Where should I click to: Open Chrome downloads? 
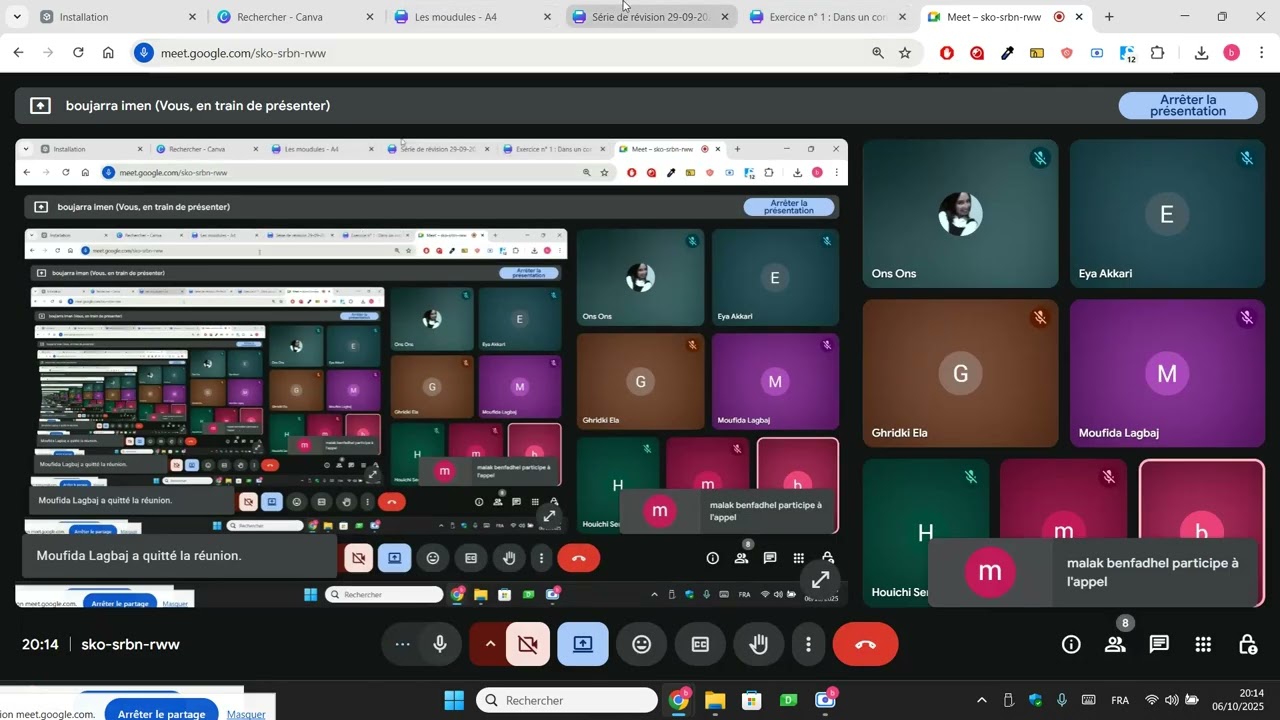tap(1201, 53)
